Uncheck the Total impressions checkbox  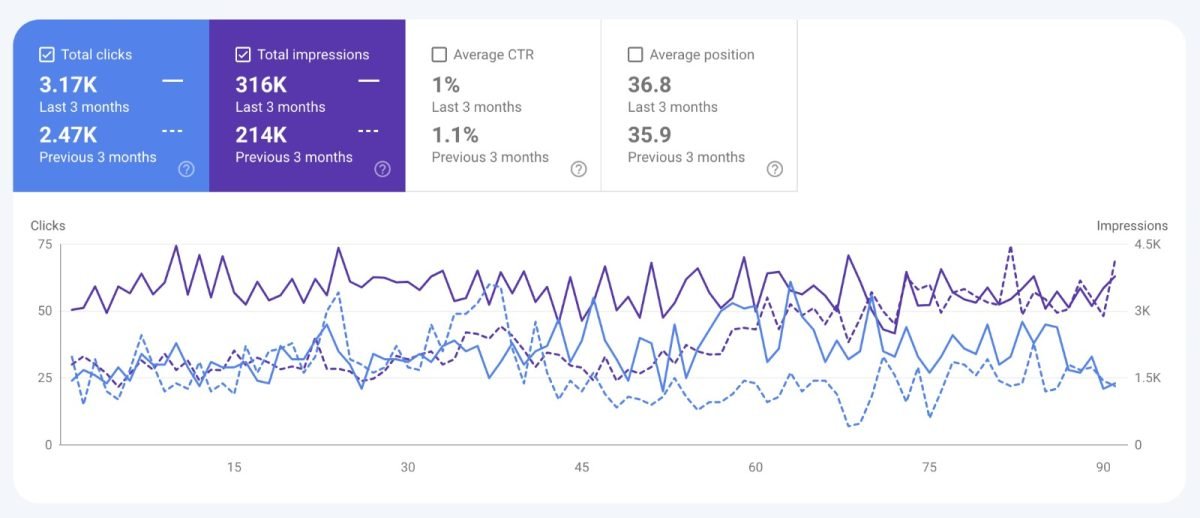[242, 55]
